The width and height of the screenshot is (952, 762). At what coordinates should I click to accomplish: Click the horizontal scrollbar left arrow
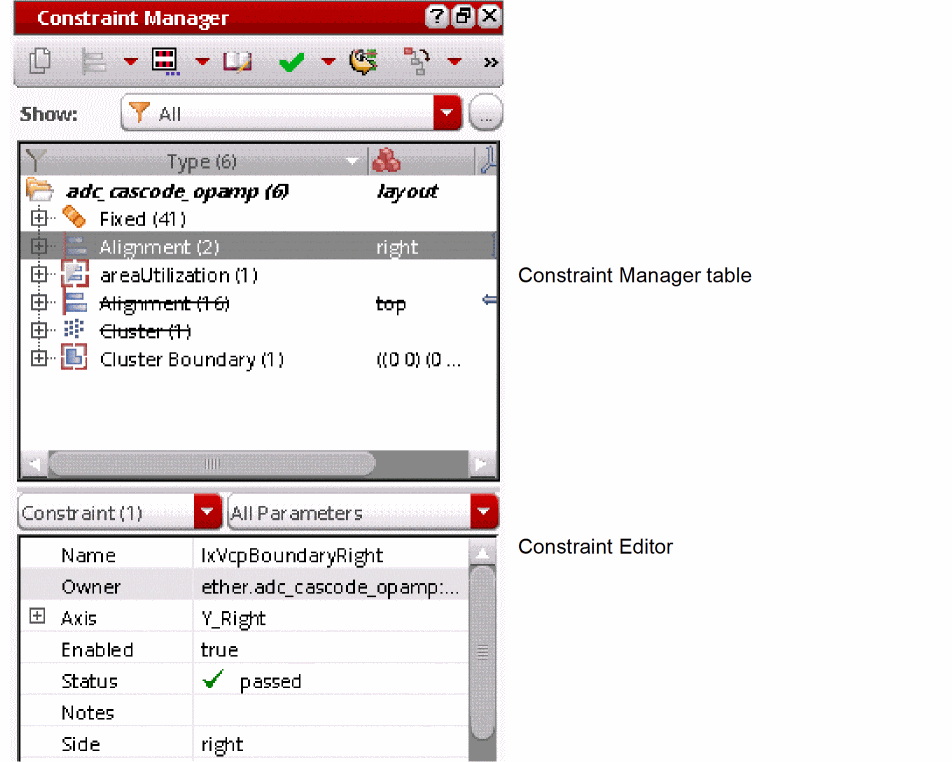pos(34,464)
